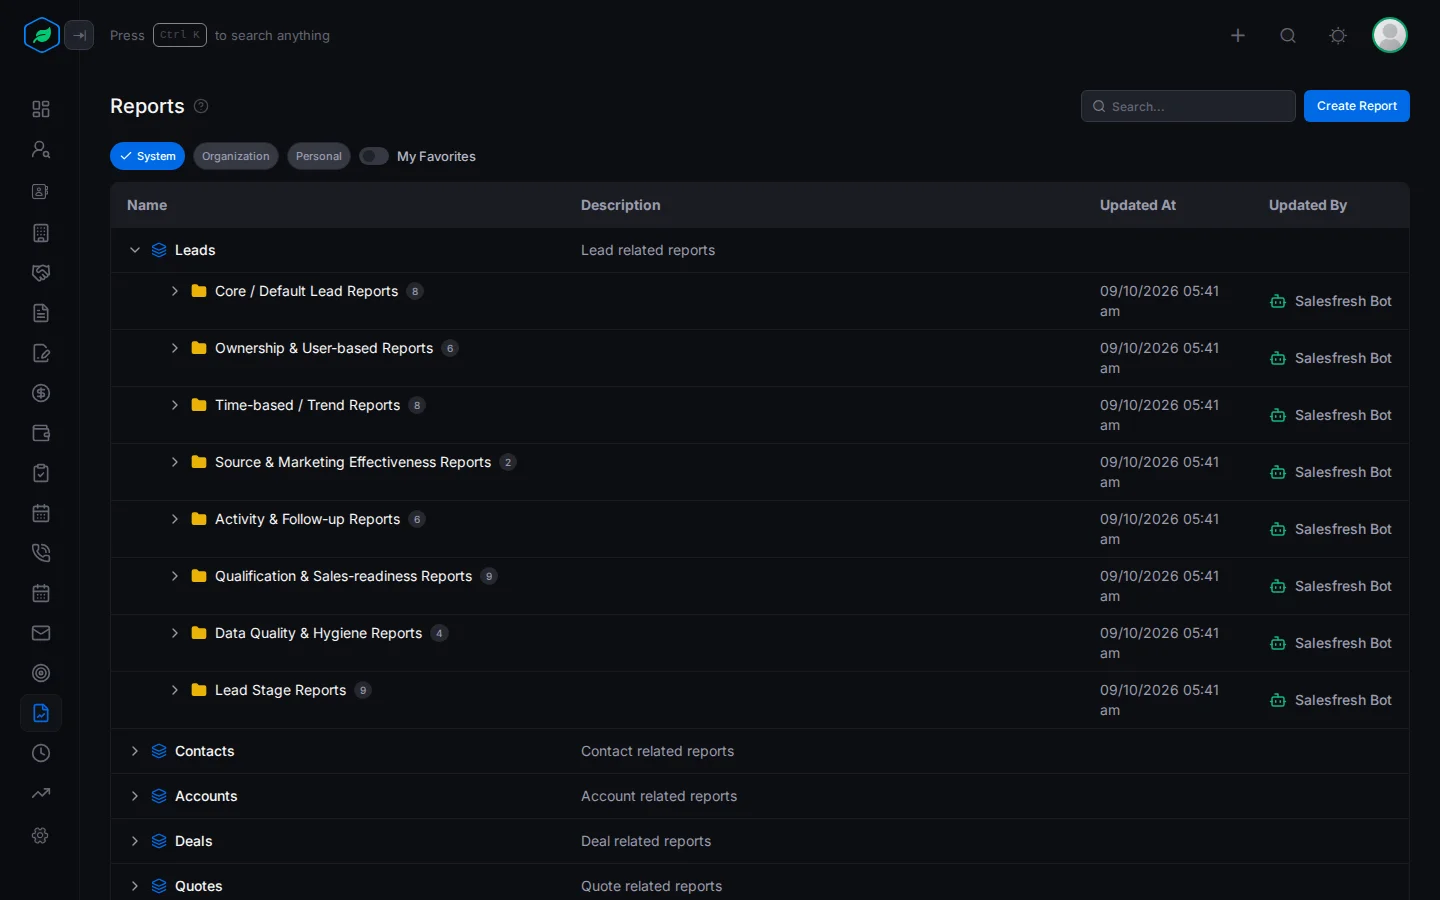Click Data Quality & Hygiene Reports label
1440x900 pixels.
318,633
